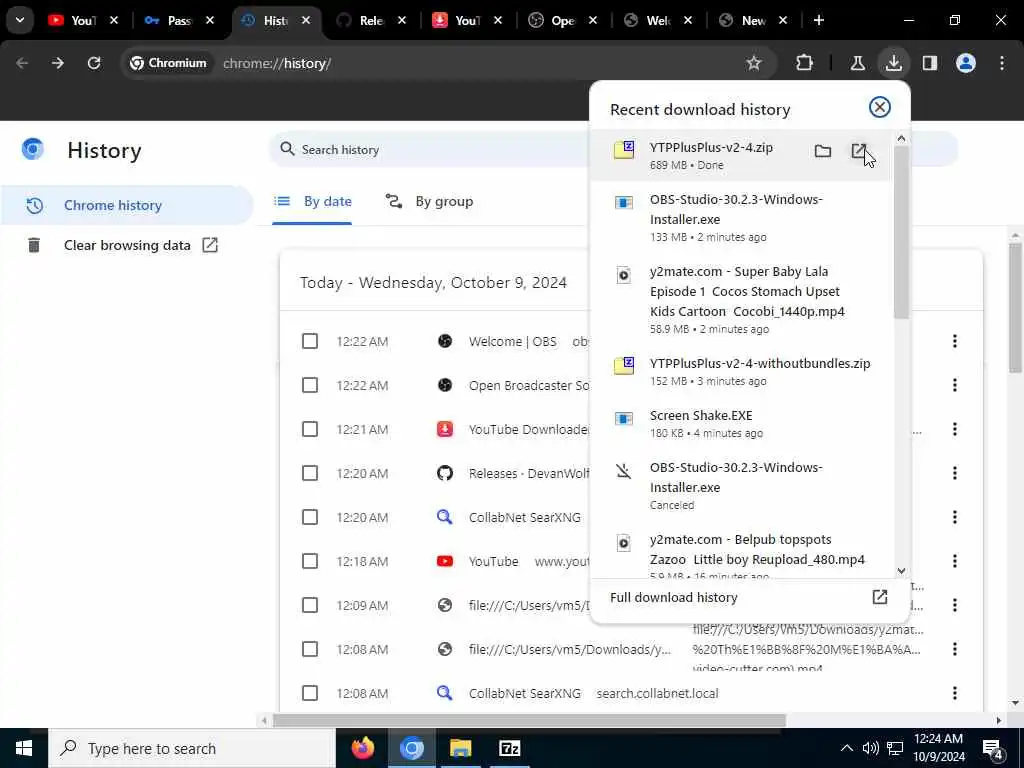1024x768 pixels.
Task: Check the 12:08 AM file entry checkbox
Action: tap(310, 649)
